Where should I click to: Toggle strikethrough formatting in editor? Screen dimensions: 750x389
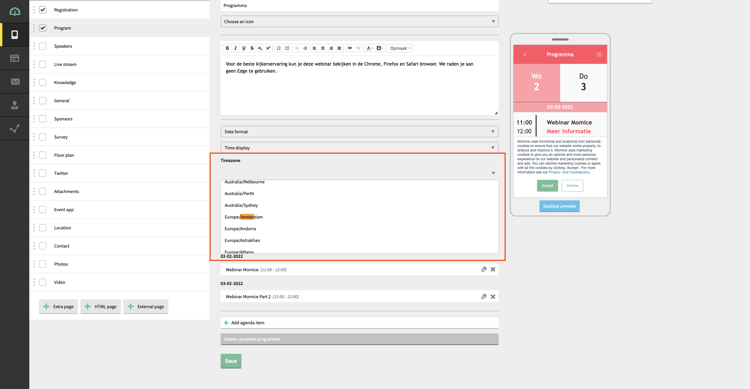[252, 48]
